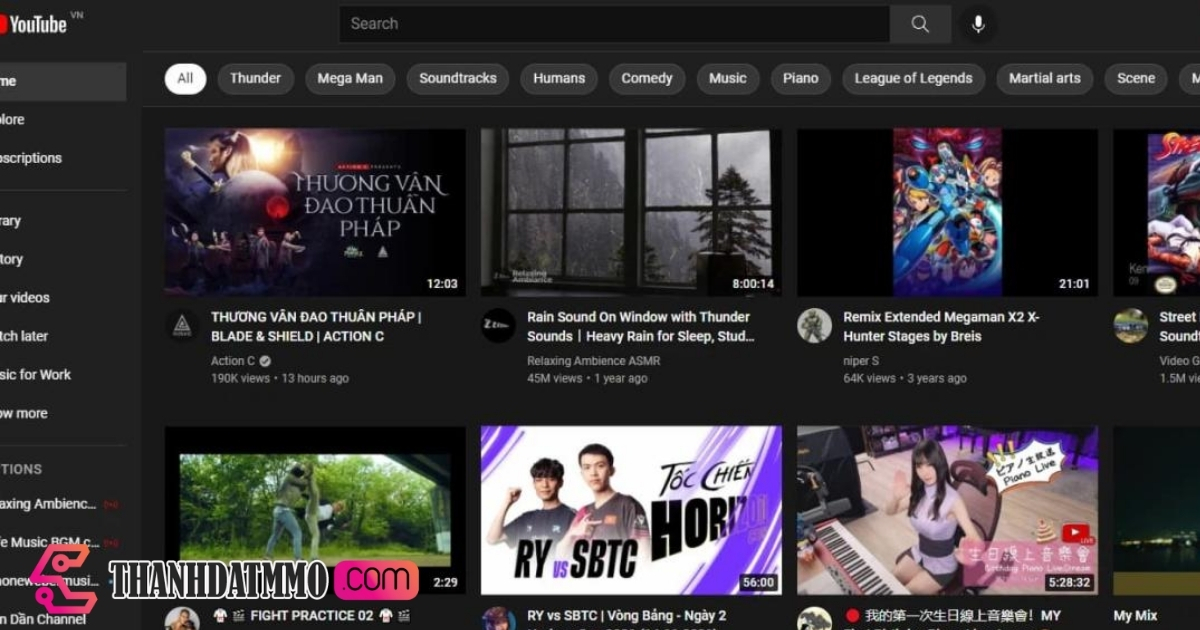Toggle the Martial arts filter chip

(1044, 78)
